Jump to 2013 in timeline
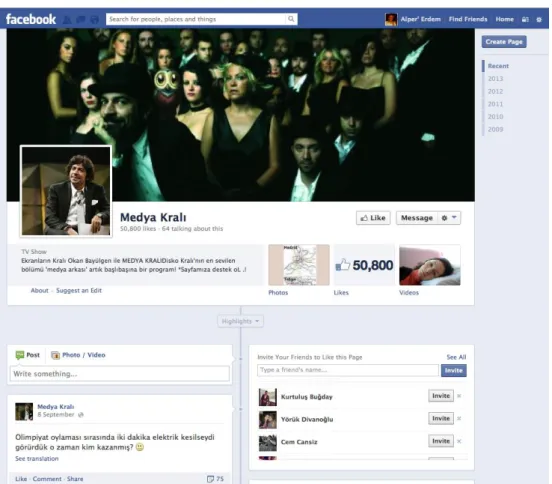 click(495, 78)
